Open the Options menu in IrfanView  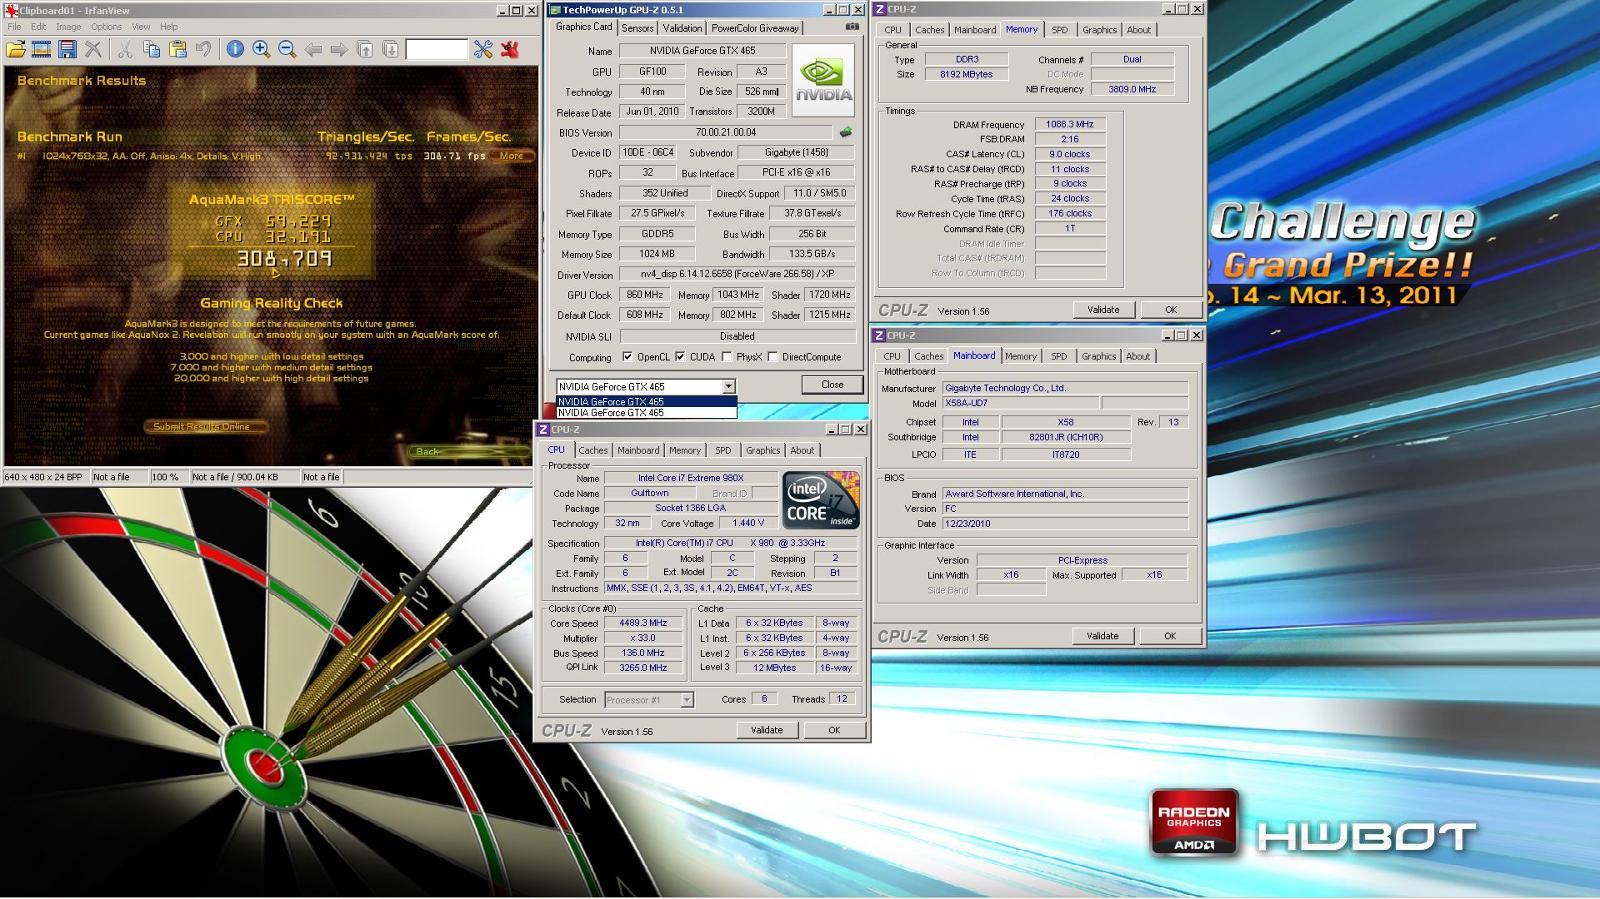(x=107, y=27)
